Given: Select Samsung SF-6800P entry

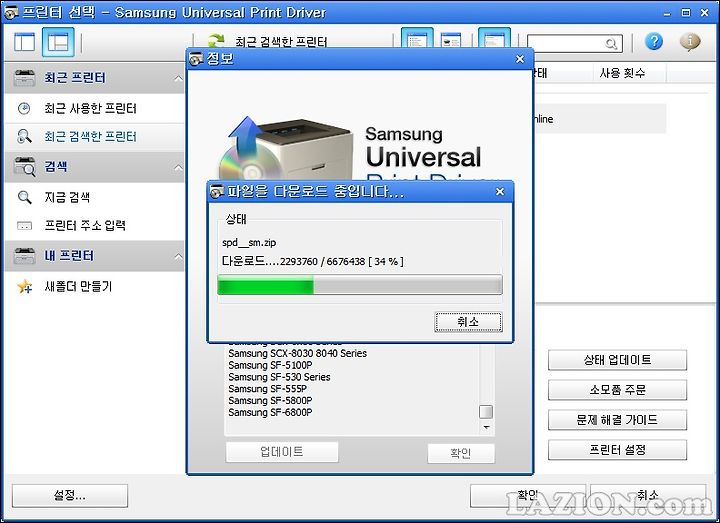Looking at the screenshot, I should pyautogui.click(x=270, y=412).
